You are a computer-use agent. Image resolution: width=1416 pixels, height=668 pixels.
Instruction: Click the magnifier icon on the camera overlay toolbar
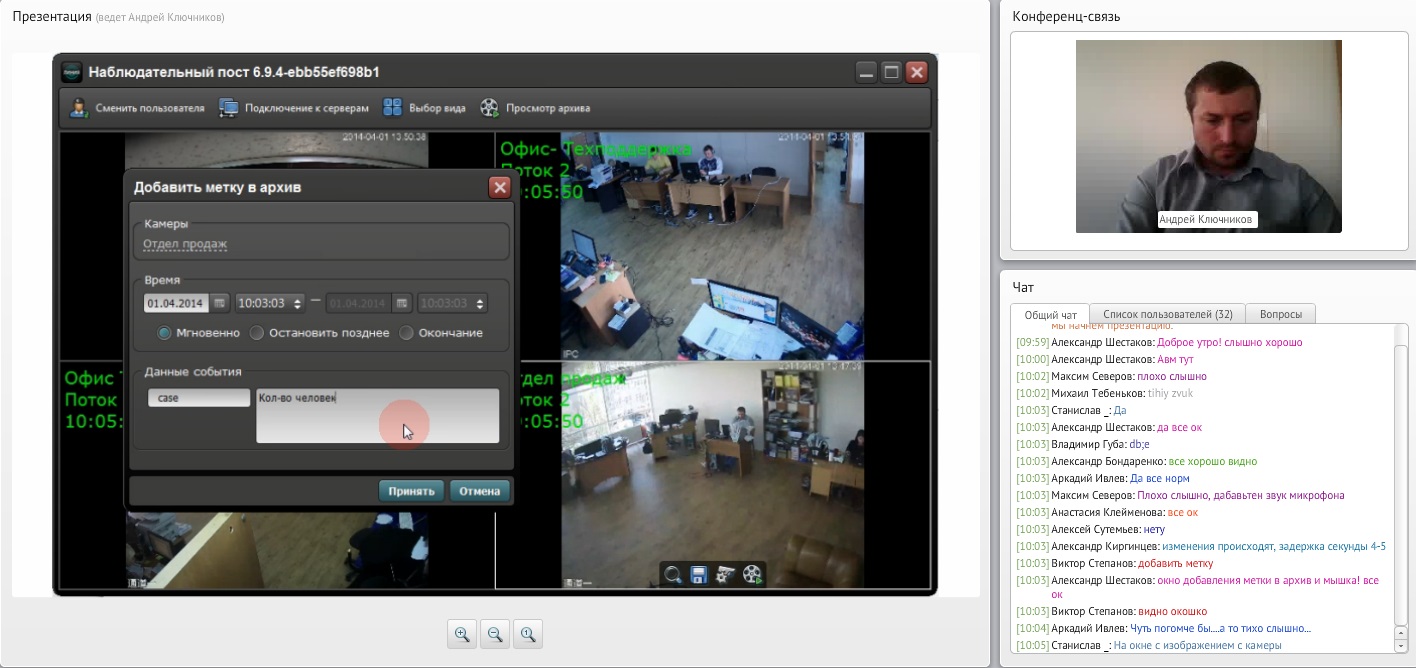674,575
